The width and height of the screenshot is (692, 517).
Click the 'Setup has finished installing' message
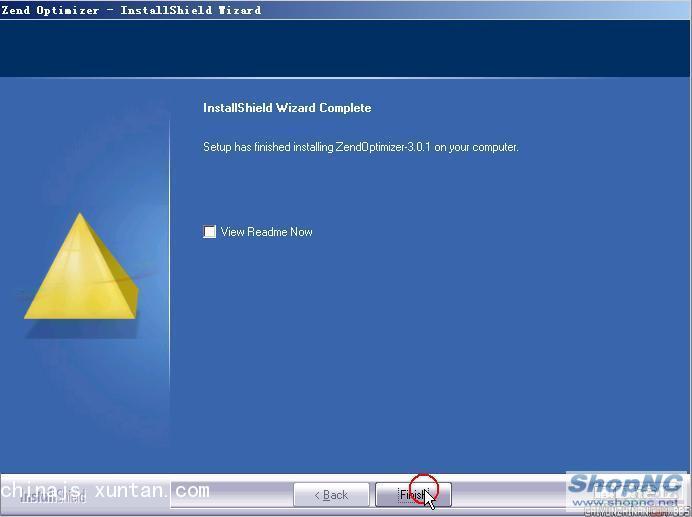[361, 147]
